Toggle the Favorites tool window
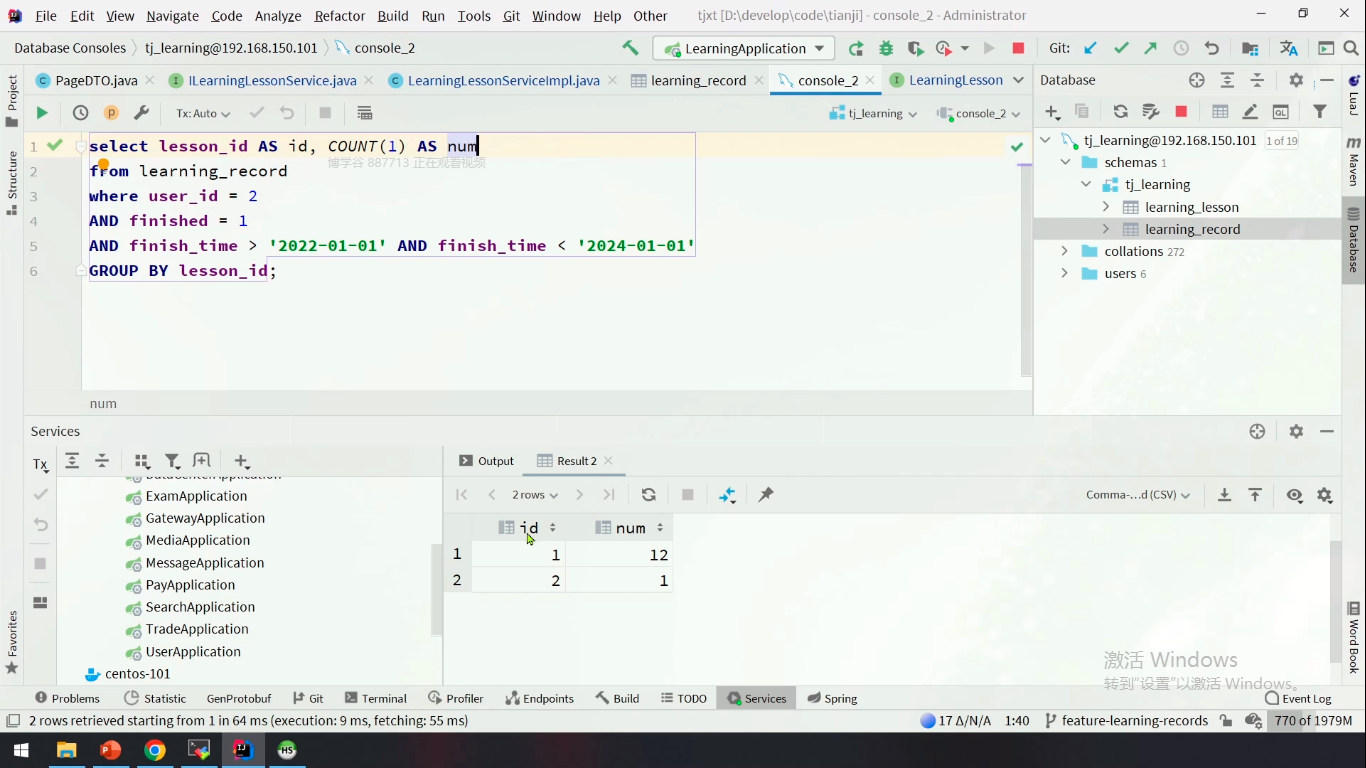Screen dimensions: 1366x768 pyautogui.click(x=12, y=642)
